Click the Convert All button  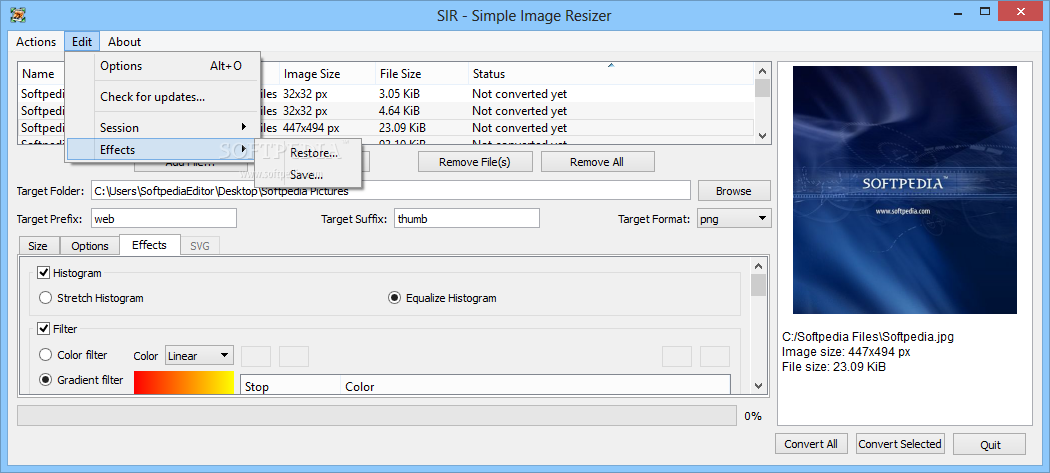click(x=811, y=444)
